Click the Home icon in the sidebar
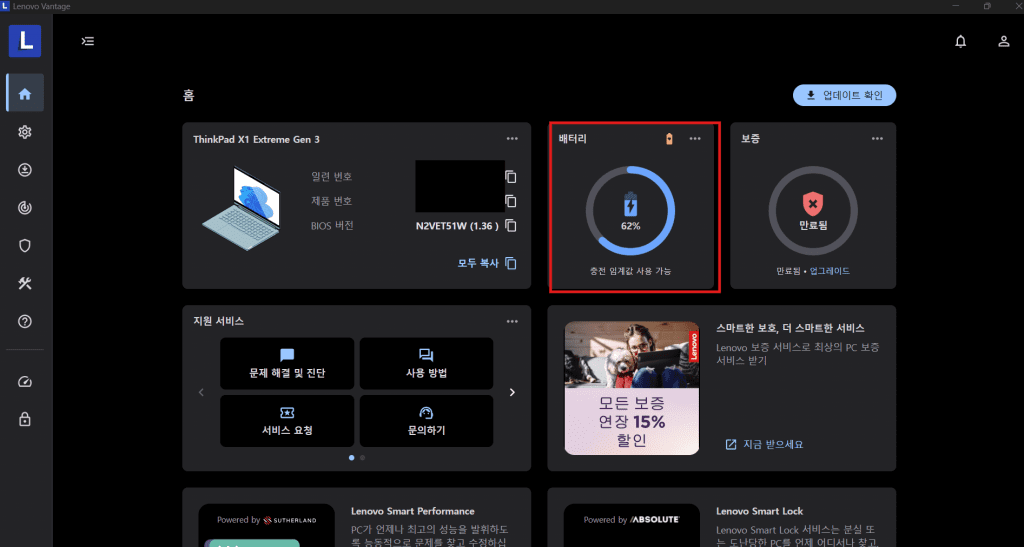This screenshot has height=547, width=1024. coord(25,94)
